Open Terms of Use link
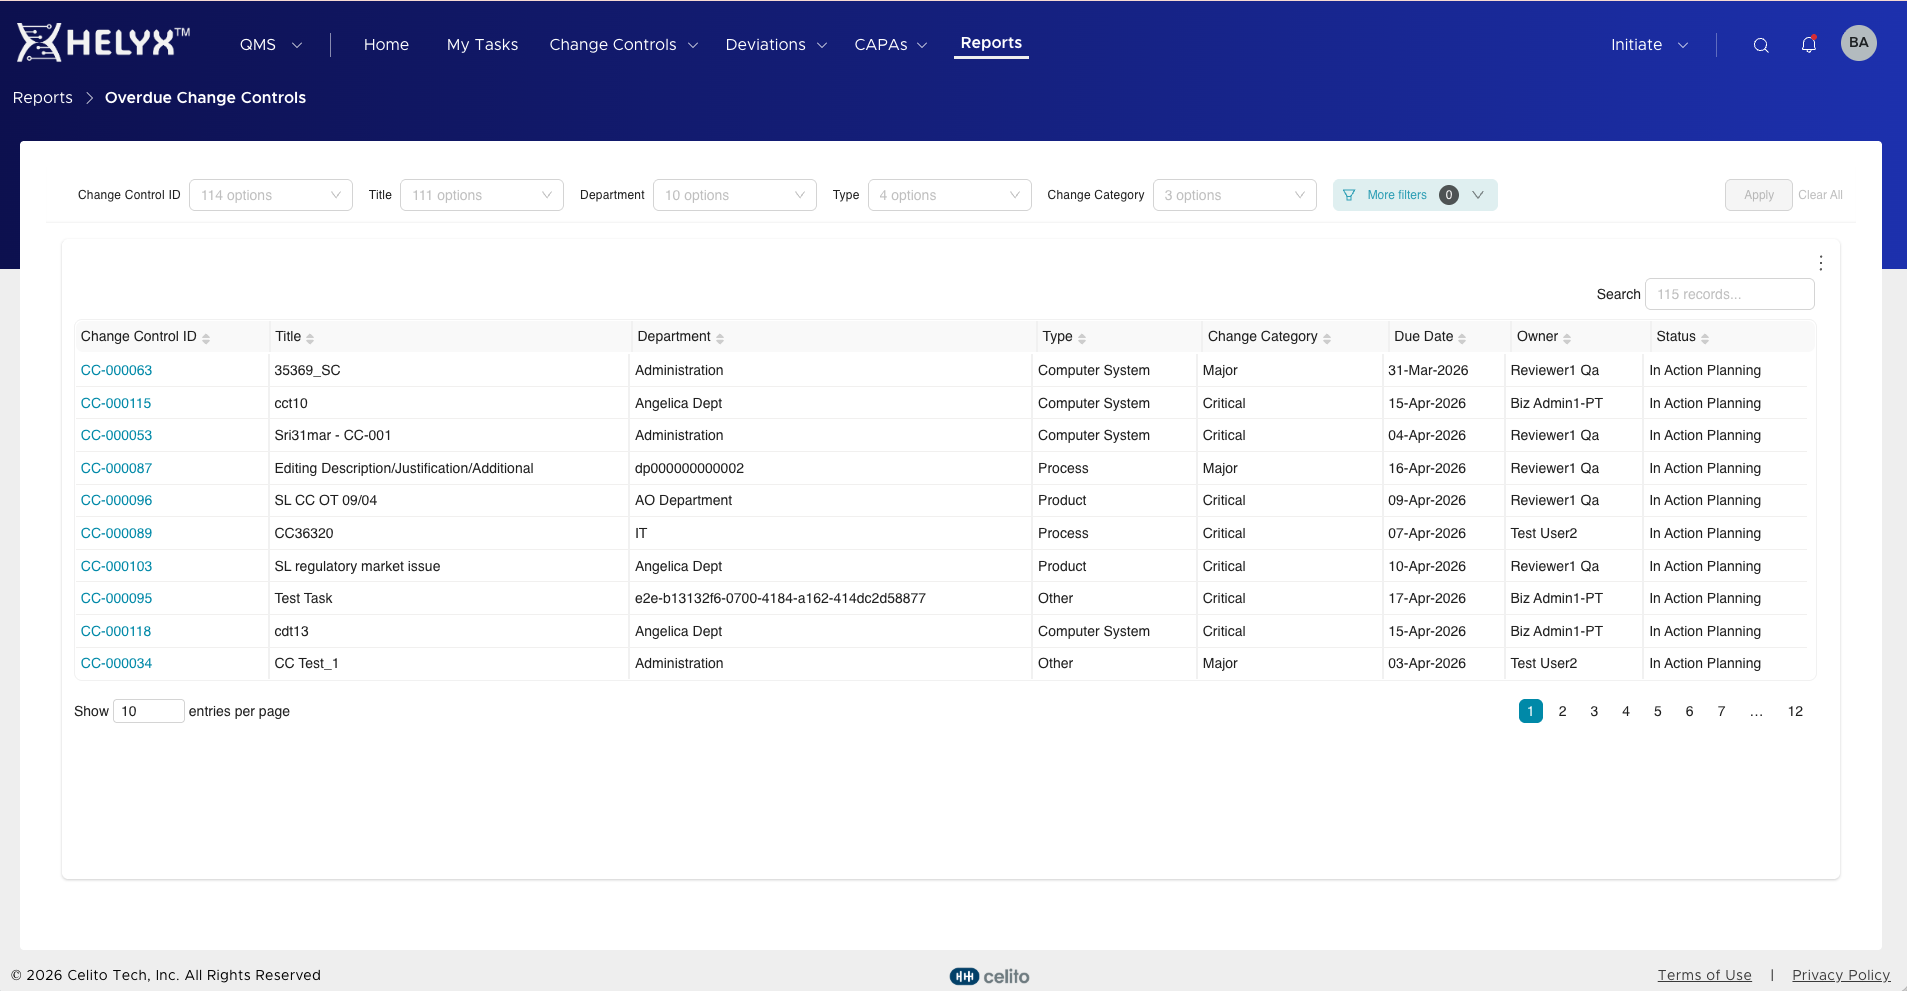The height and width of the screenshot is (991, 1907). pyautogui.click(x=1704, y=975)
